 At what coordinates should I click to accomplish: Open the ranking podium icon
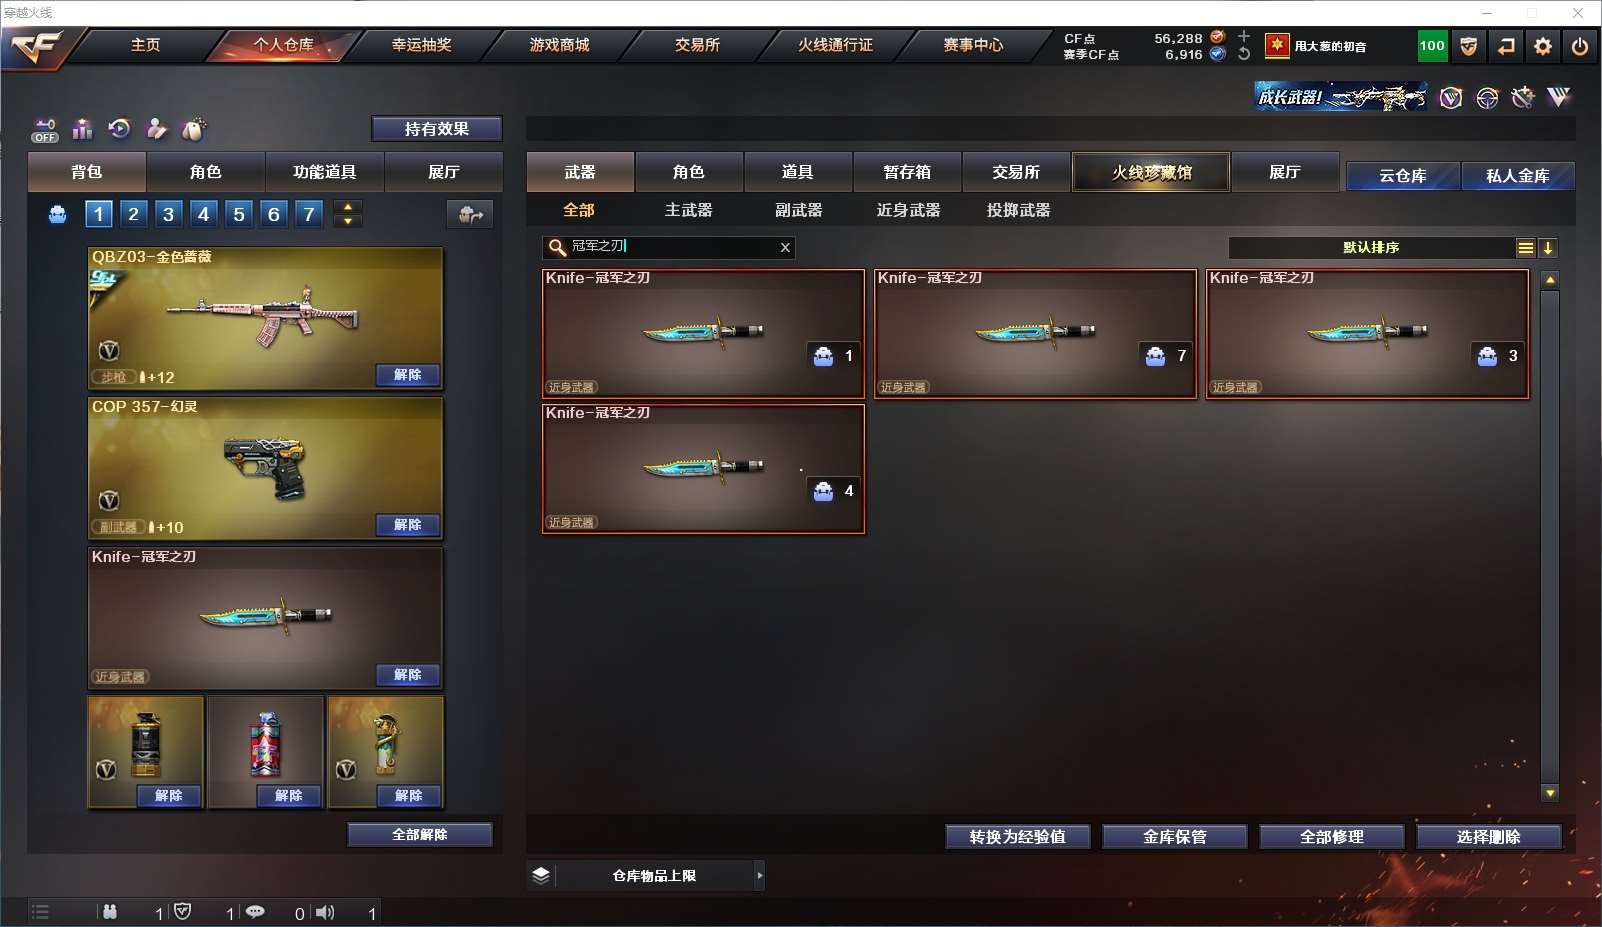coord(83,129)
